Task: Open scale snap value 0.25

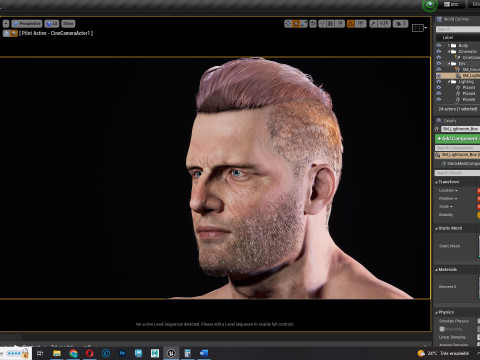Action: [x=384, y=24]
